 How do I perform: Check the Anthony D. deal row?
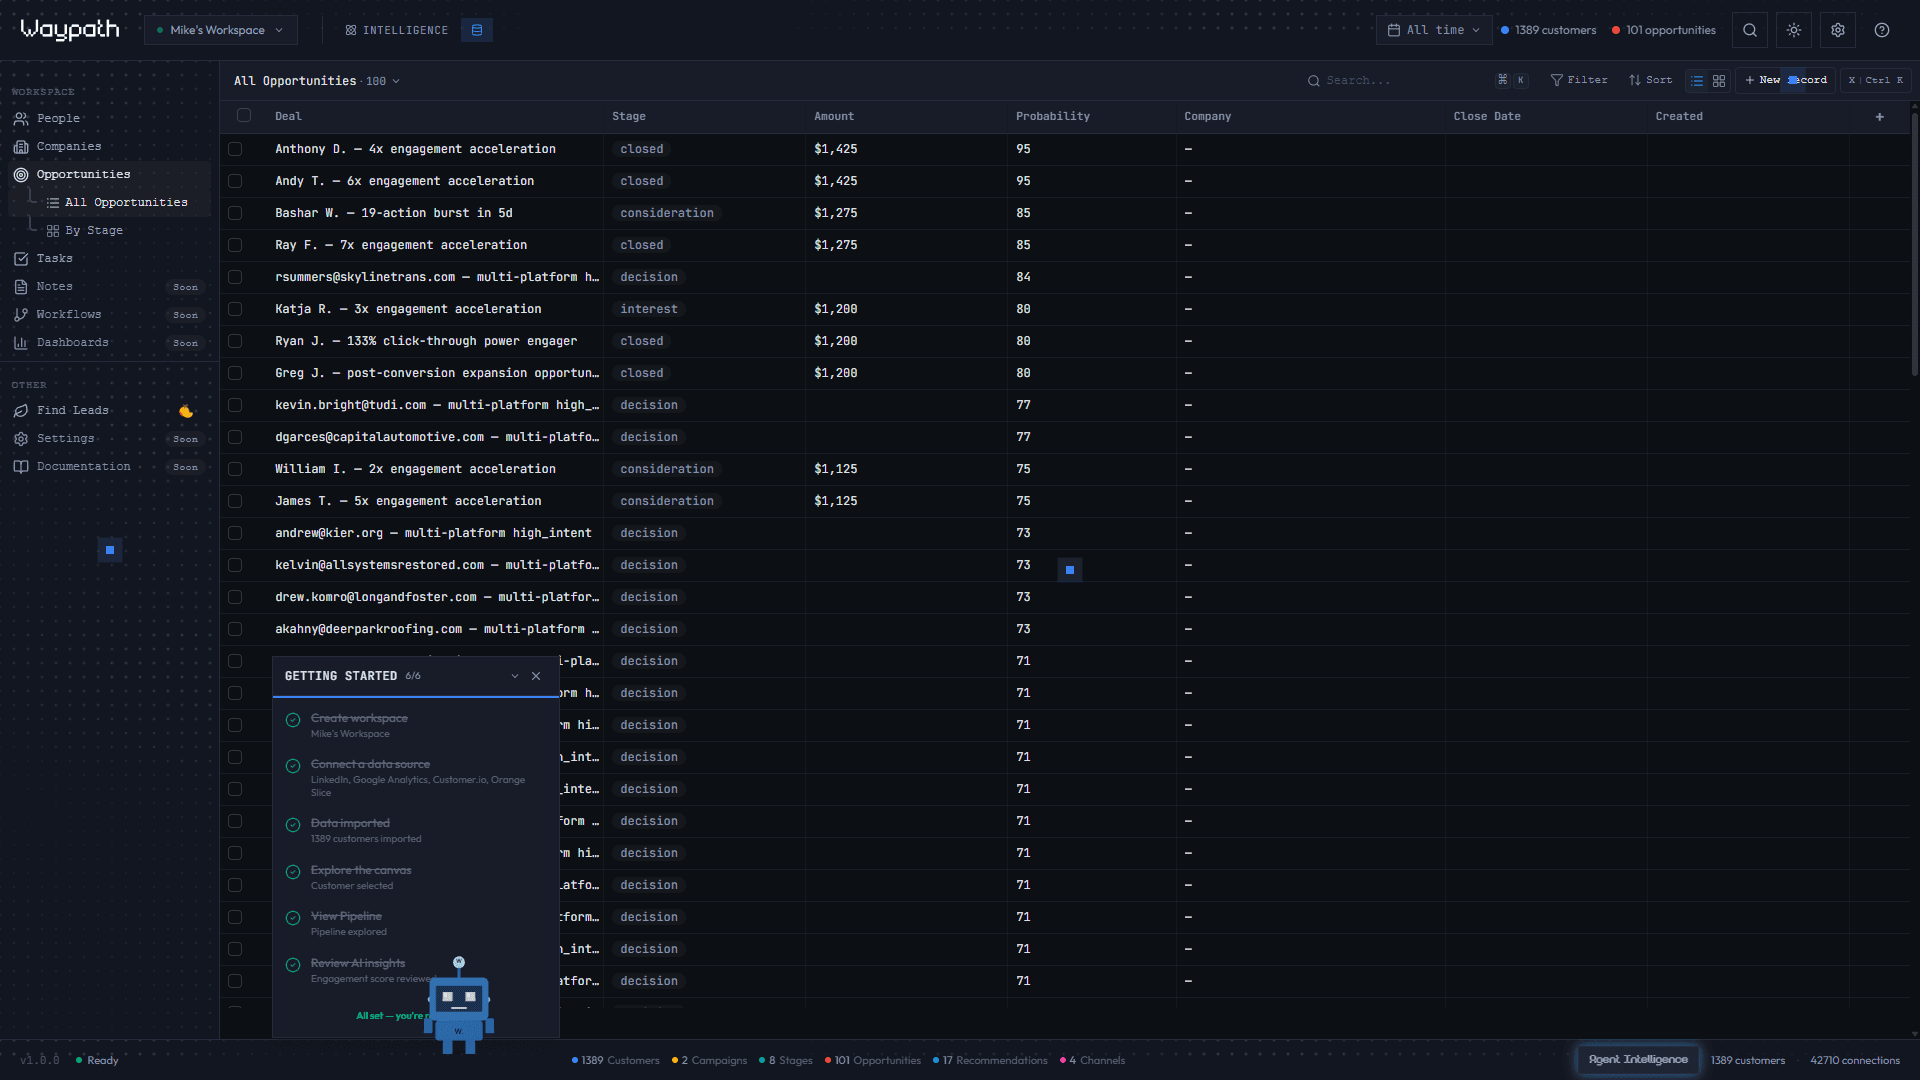point(235,149)
